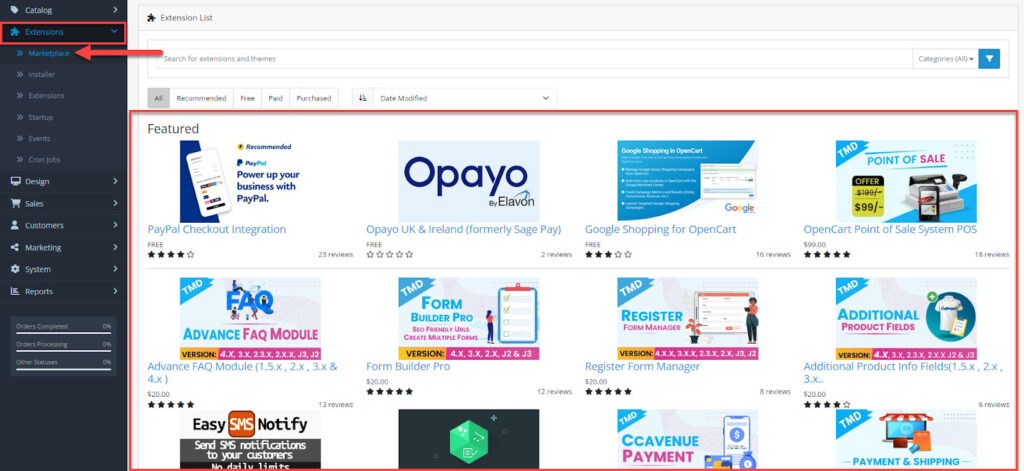Open Google Shopping for OpenCart link
1024x471 pixels.
[660, 229]
